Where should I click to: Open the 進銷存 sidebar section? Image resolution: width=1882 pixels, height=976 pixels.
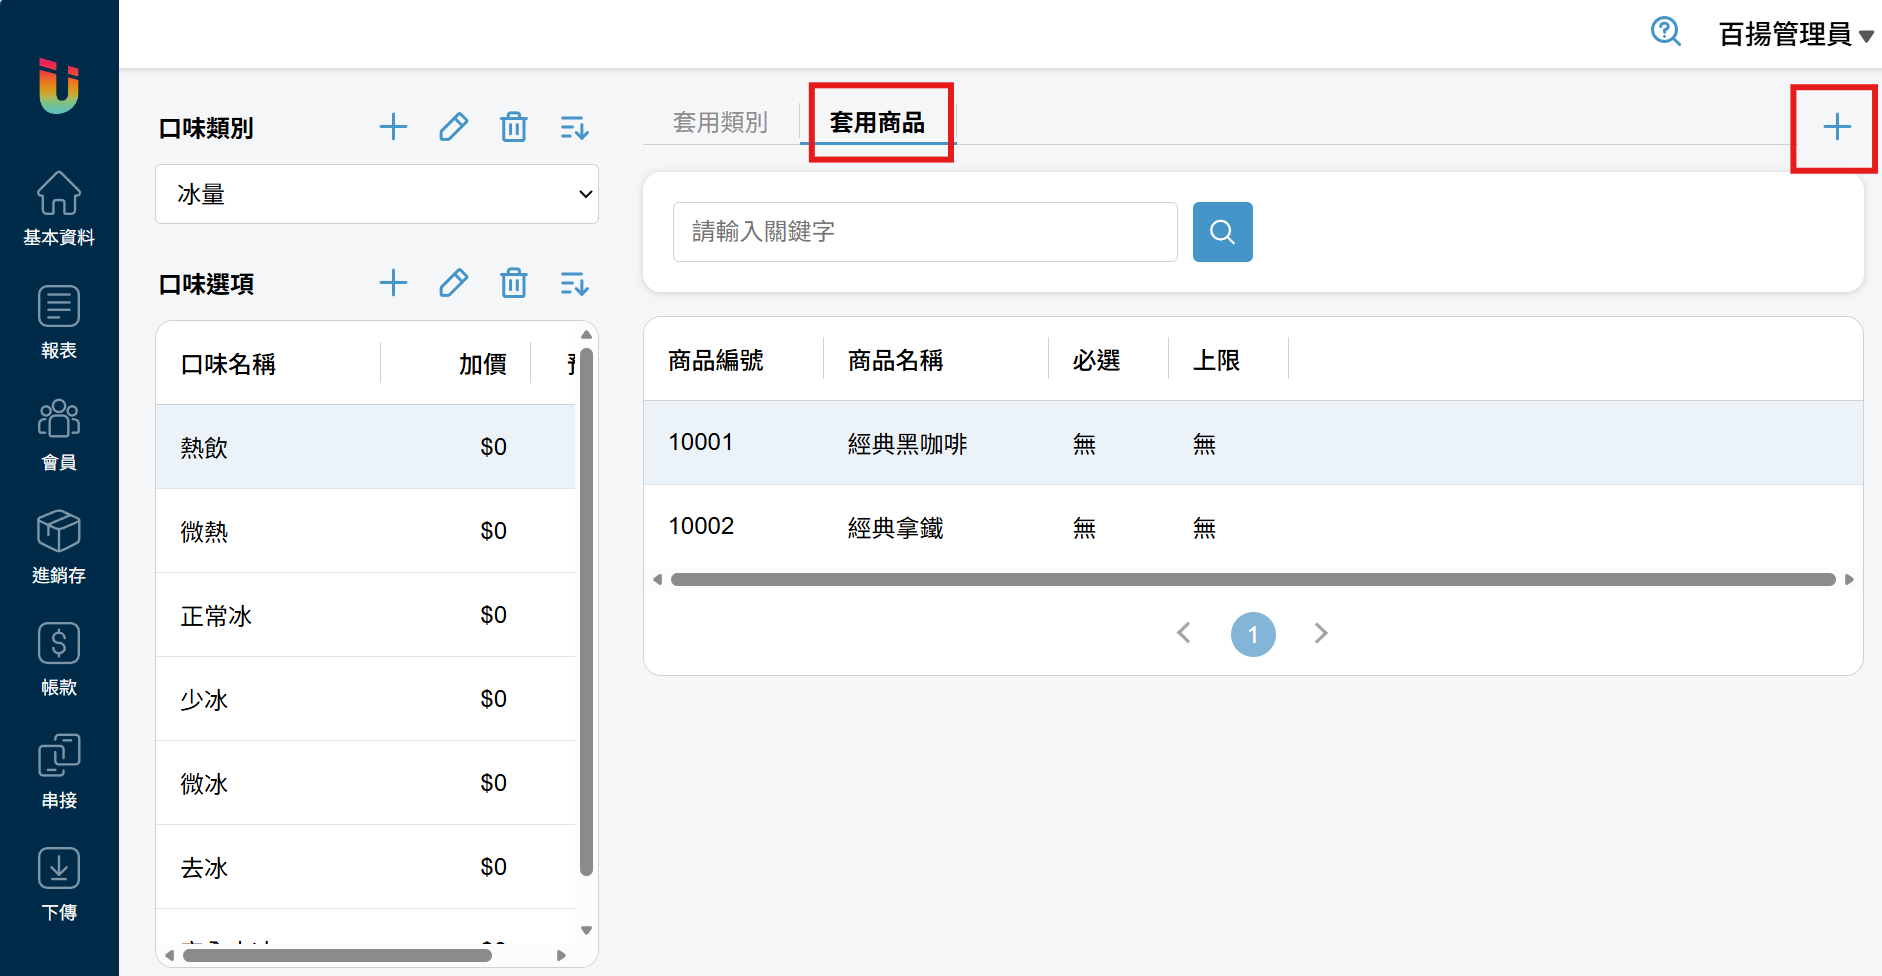pyautogui.click(x=59, y=546)
